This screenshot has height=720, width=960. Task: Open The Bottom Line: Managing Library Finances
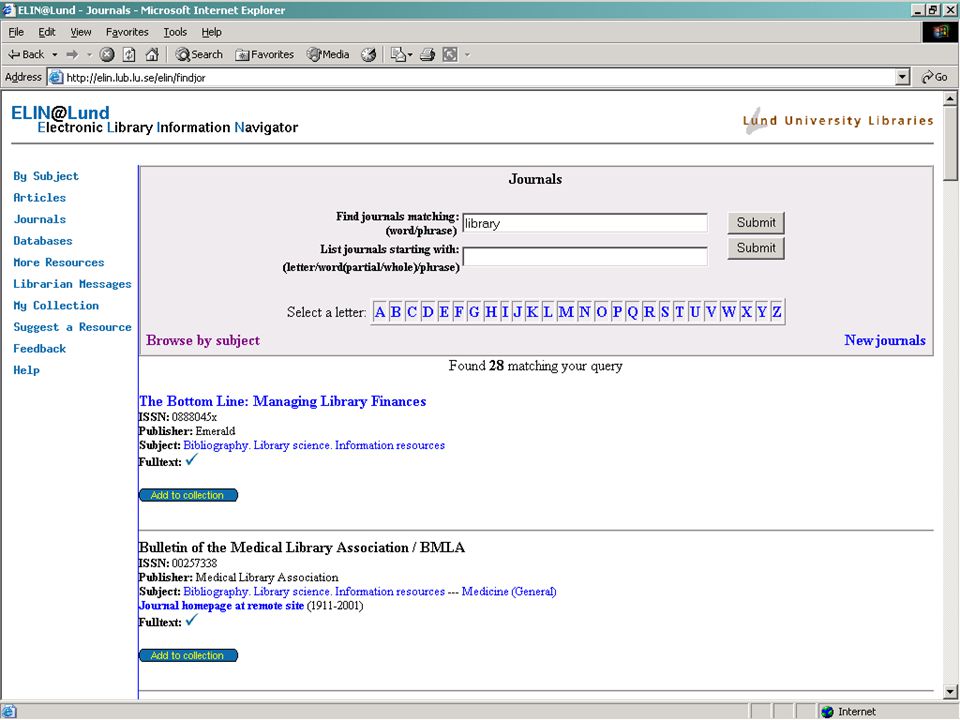pos(282,402)
